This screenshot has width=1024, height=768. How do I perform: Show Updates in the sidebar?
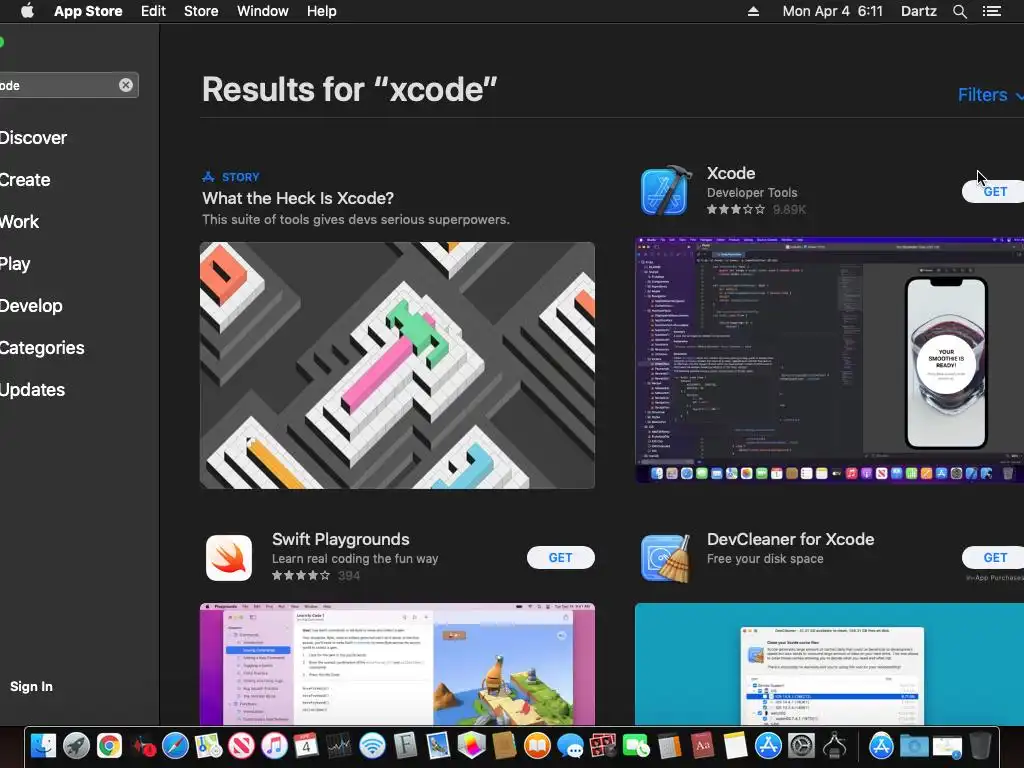(x=33, y=390)
